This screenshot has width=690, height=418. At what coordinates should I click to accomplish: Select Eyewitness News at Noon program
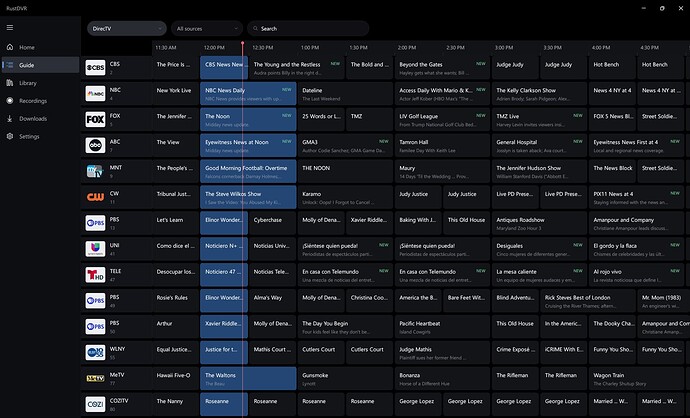(x=248, y=145)
